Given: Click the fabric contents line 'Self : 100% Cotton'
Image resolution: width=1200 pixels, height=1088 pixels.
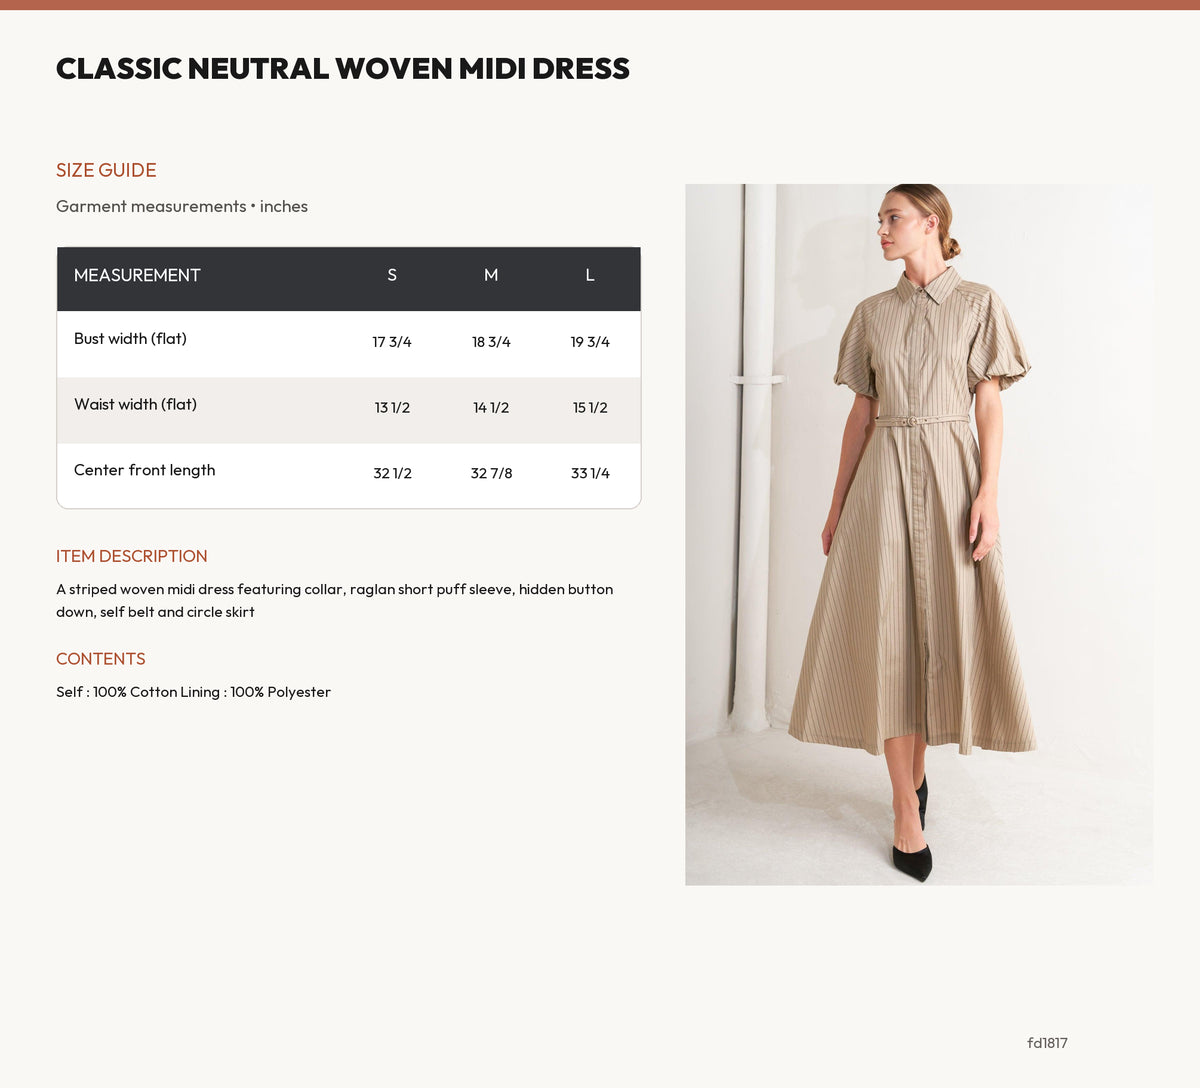Looking at the screenshot, I should 116,692.
